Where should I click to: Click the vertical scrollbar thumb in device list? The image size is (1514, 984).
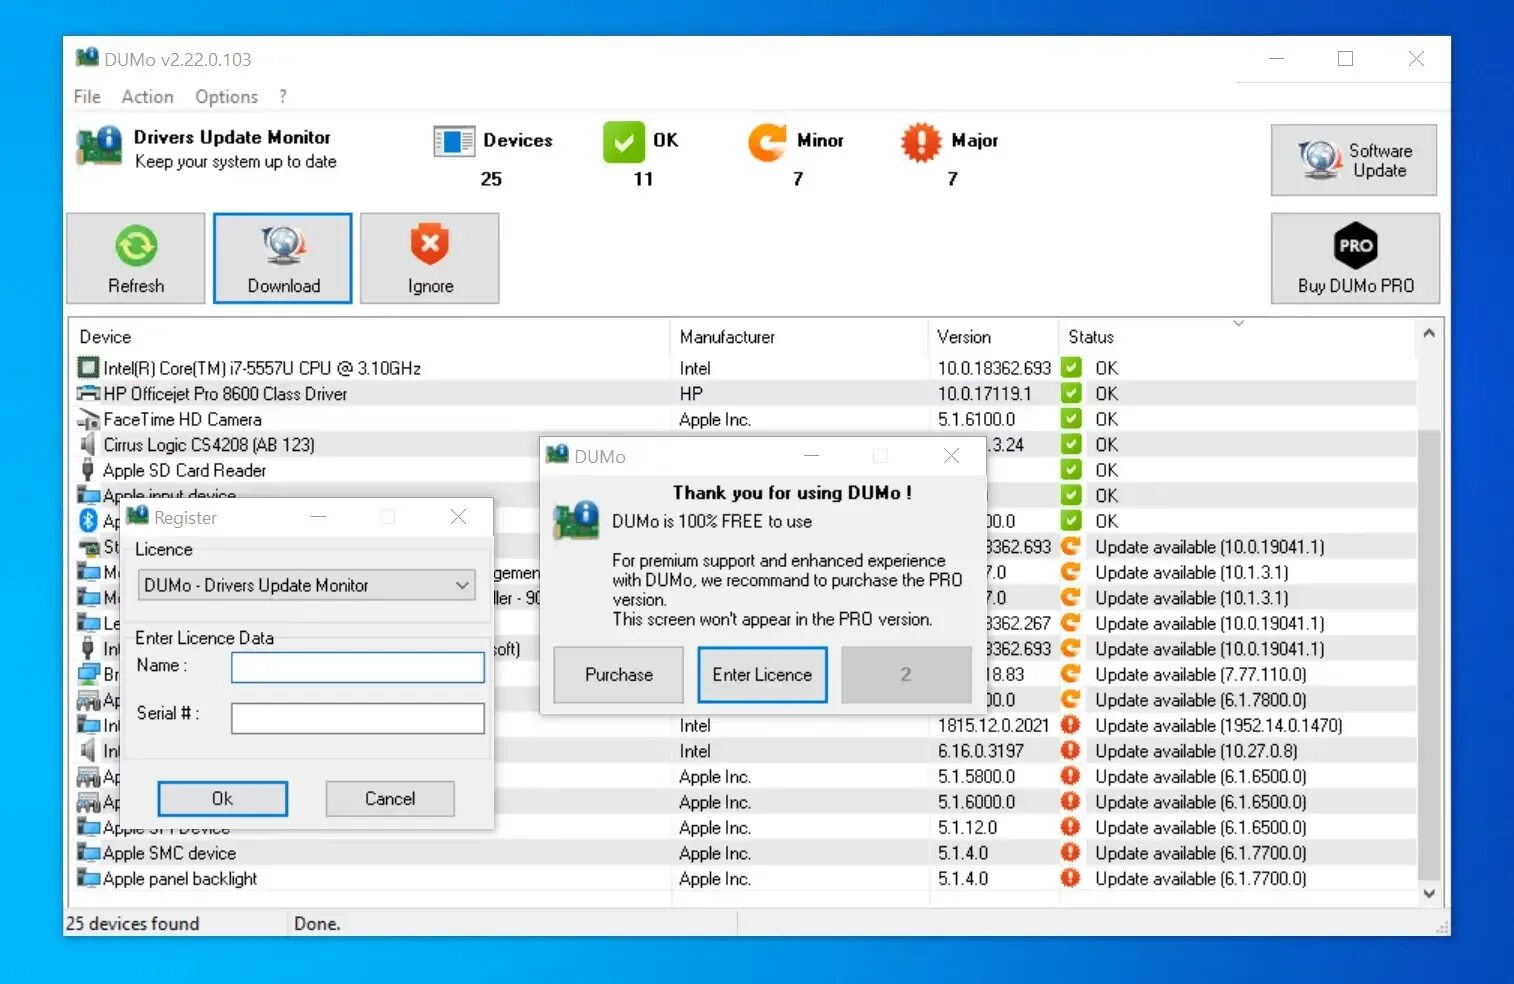[x=1429, y=655]
